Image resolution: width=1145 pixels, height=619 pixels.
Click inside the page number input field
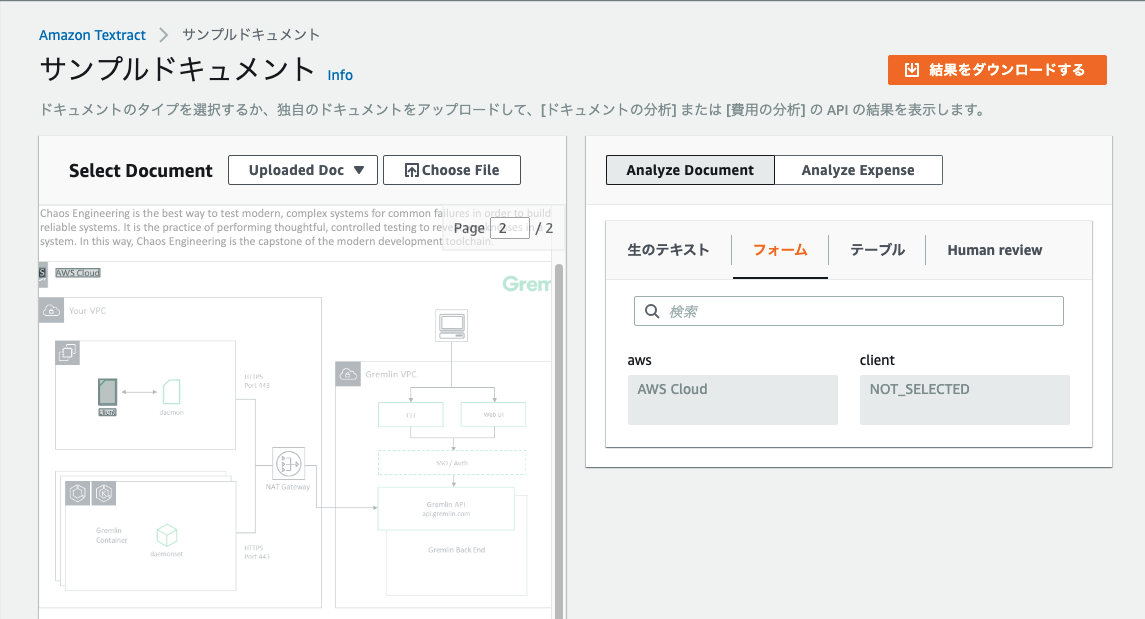(509, 228)
